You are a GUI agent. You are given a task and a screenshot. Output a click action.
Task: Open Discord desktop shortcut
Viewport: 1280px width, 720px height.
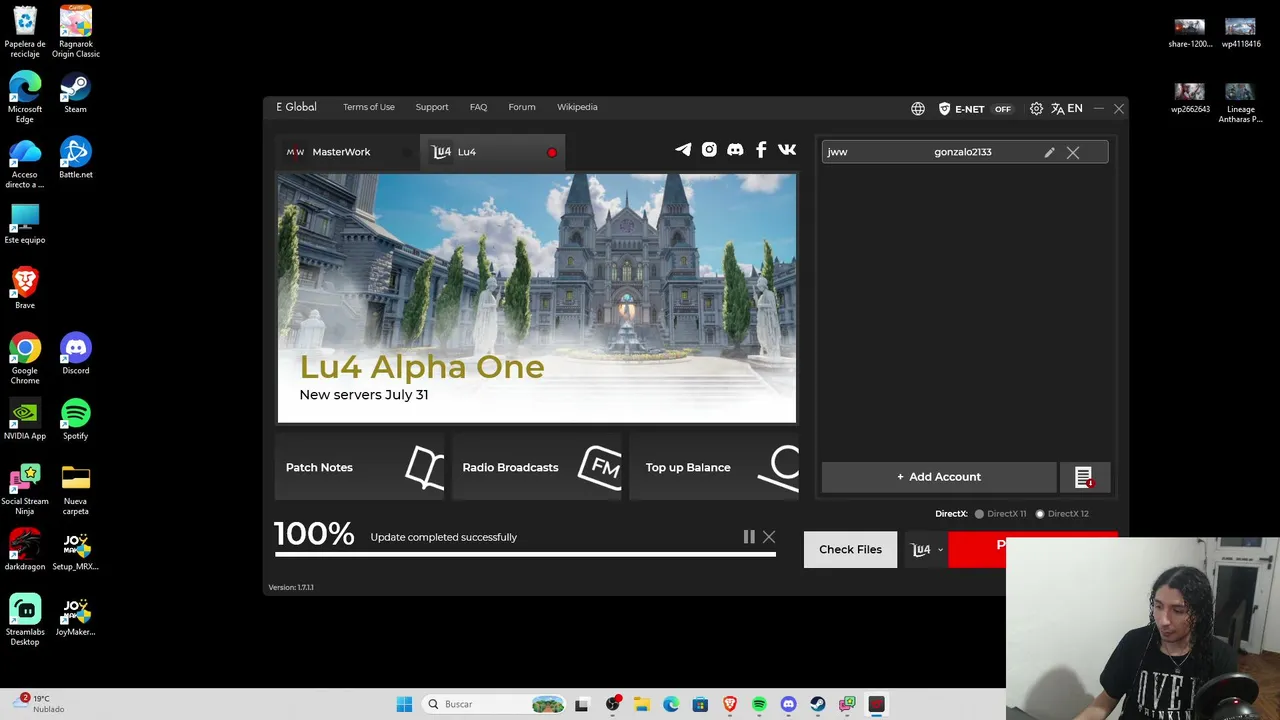pyautogui.click(x=76, y=354)
